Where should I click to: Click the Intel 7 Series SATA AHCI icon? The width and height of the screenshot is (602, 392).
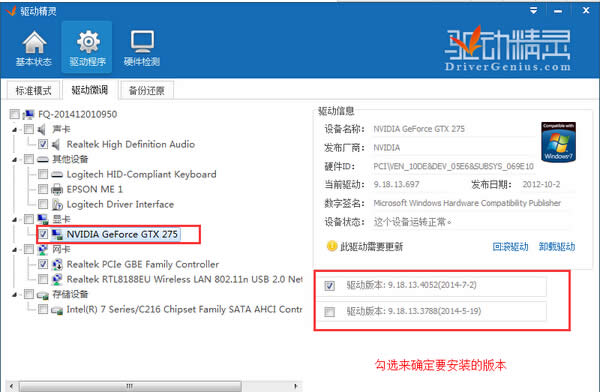pos(57,309)
